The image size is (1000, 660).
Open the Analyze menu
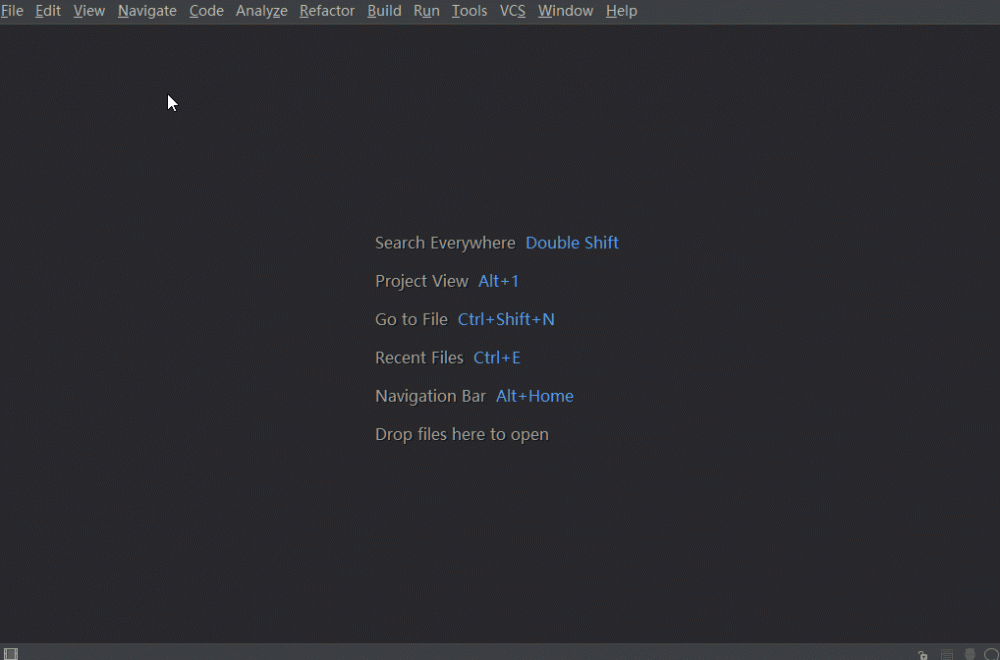pyautogui.click(x=261, y=11)
